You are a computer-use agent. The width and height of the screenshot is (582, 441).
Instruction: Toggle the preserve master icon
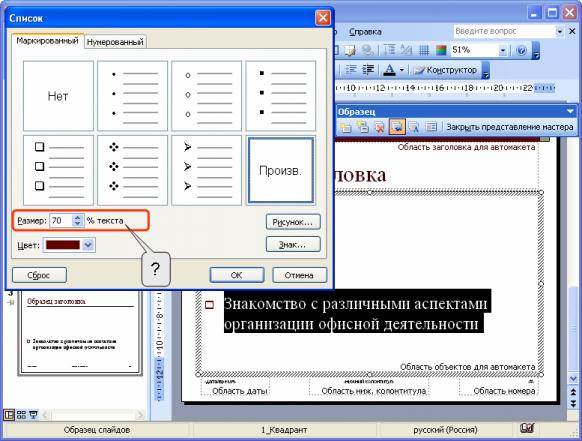pyautogui.click(x=397, y=127)
